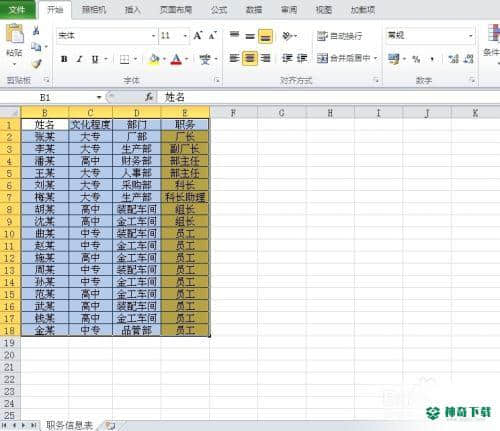Screen dimensions: 500x431
Task: Open the font name dropdown
Action: (154, 36)
